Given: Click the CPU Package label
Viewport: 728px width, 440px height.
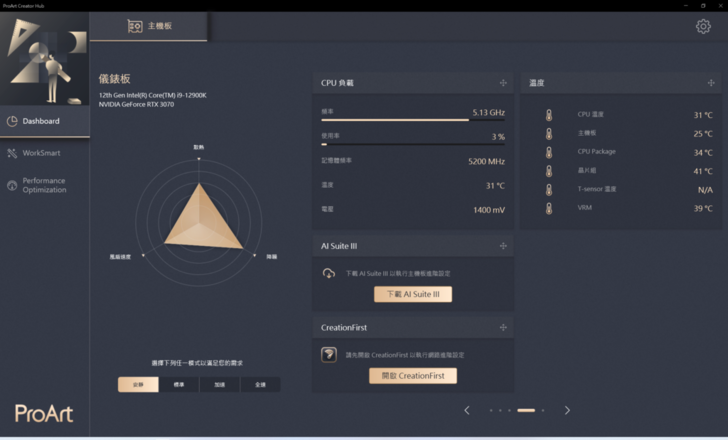Looking at the screenshot, I should point(597,152).
